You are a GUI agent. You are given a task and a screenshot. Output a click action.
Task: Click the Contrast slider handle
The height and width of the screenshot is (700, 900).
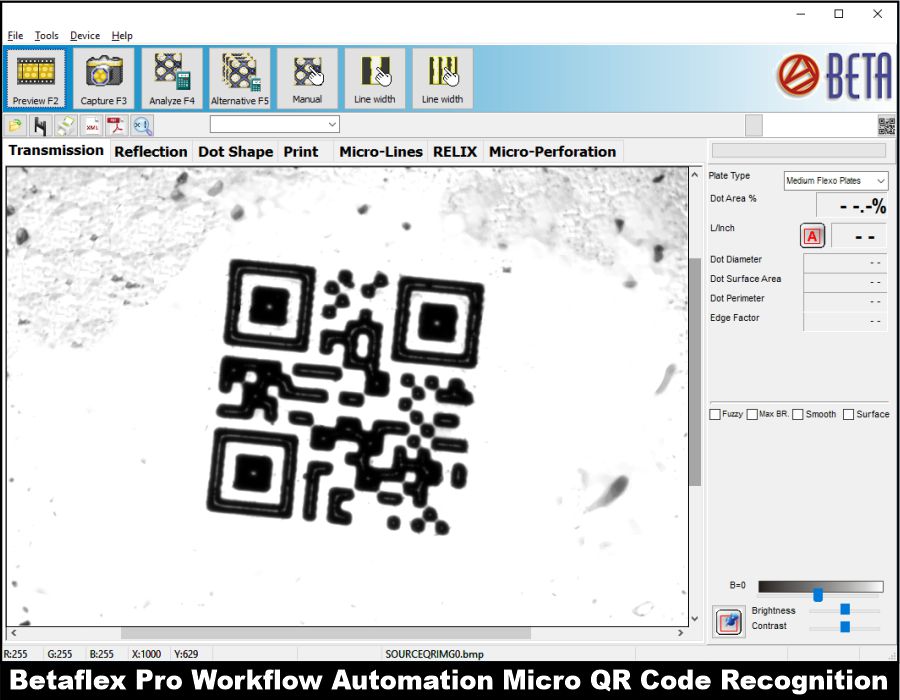pyautogui.click(x=845, y=627)
